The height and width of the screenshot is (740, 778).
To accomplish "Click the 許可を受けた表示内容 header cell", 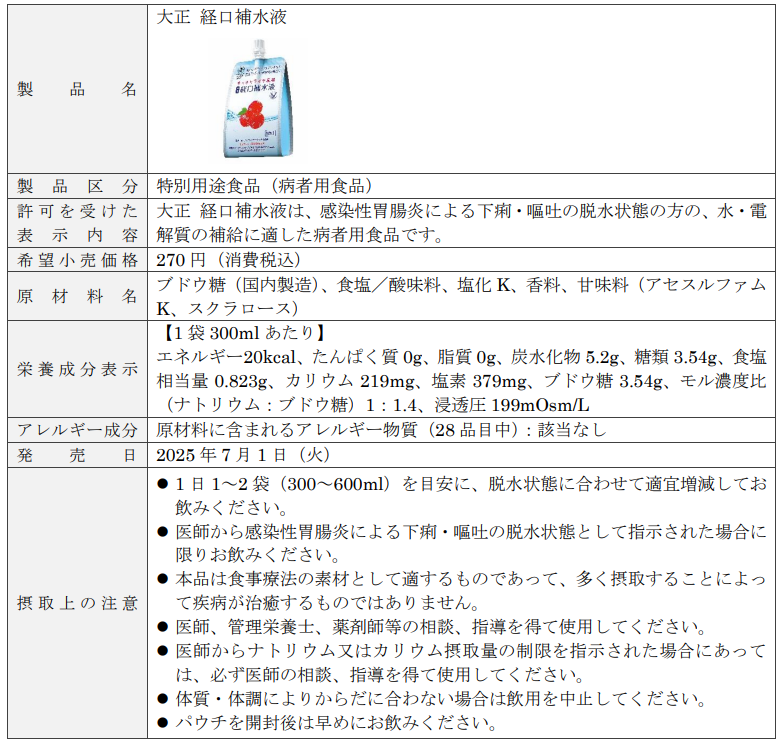I will 78,223.
